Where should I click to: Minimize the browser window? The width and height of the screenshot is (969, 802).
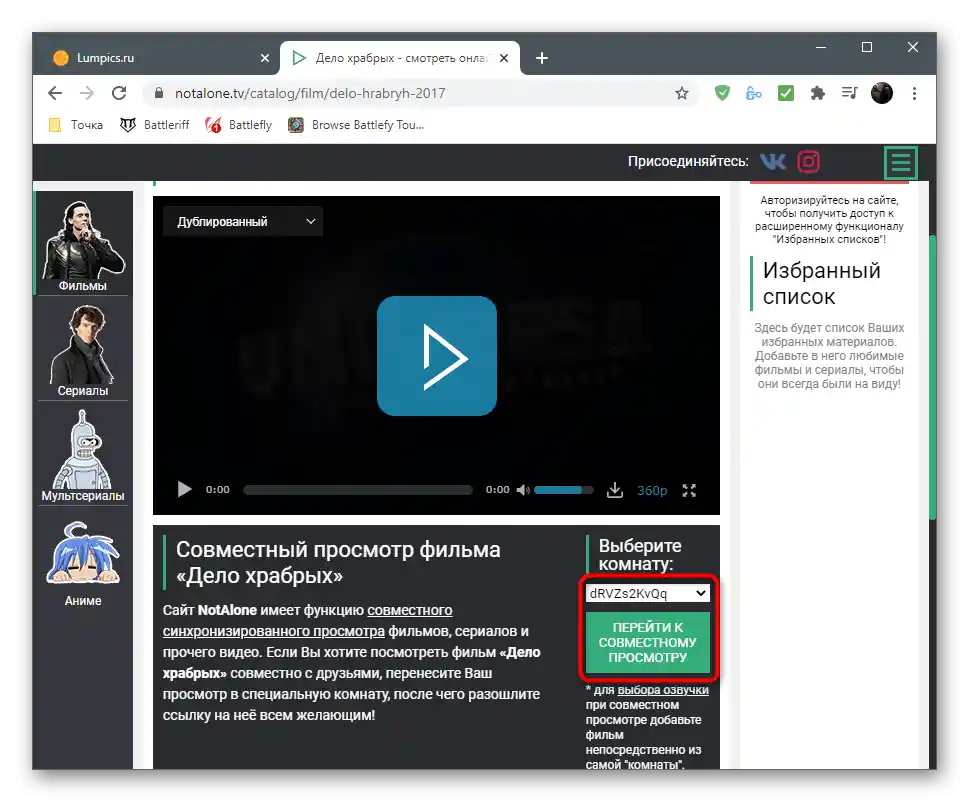[821, 48]
